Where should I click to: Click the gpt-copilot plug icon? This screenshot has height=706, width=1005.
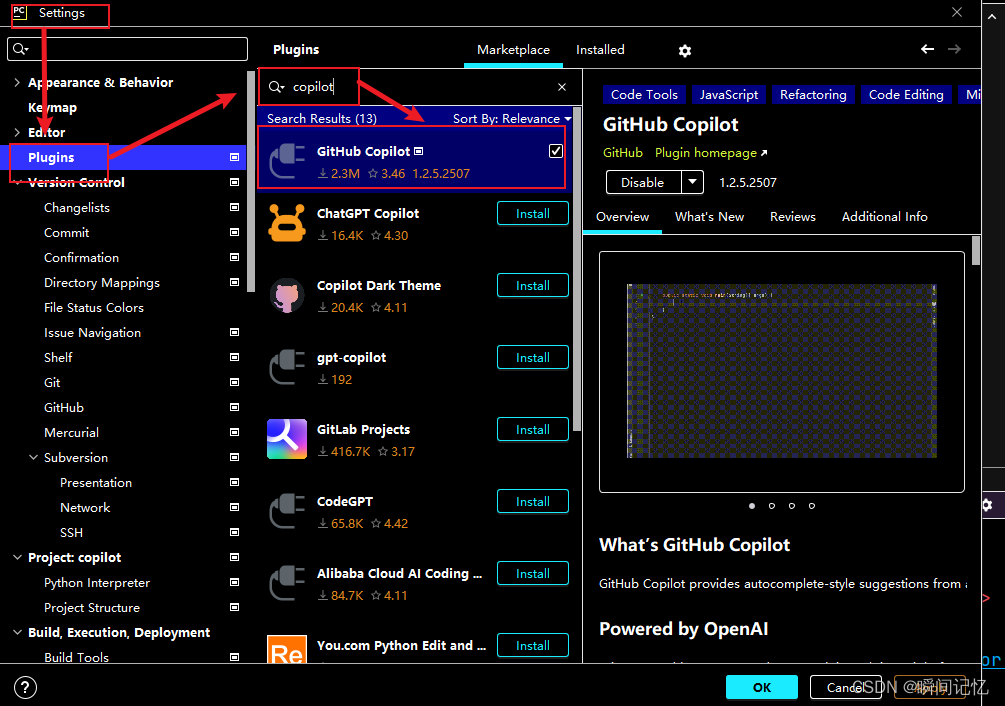(x=287, y=367)
